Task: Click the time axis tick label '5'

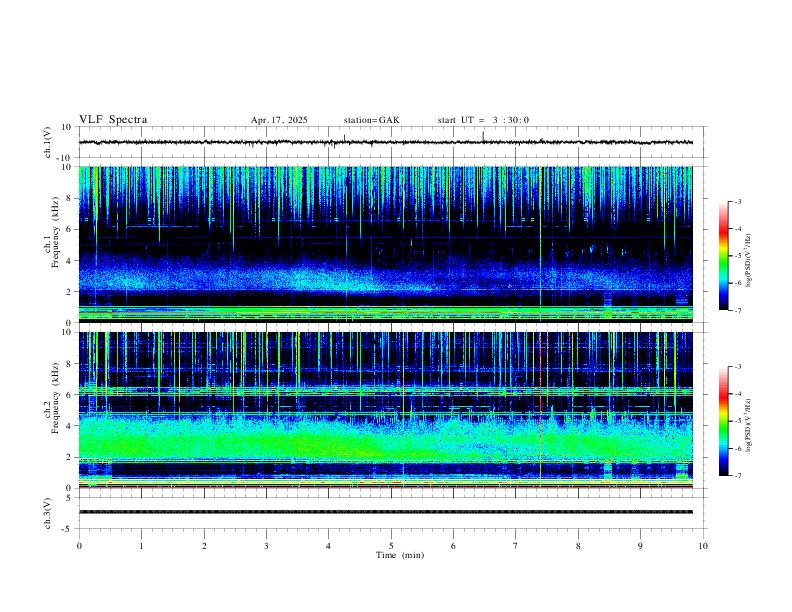Action: pos(391,546)
